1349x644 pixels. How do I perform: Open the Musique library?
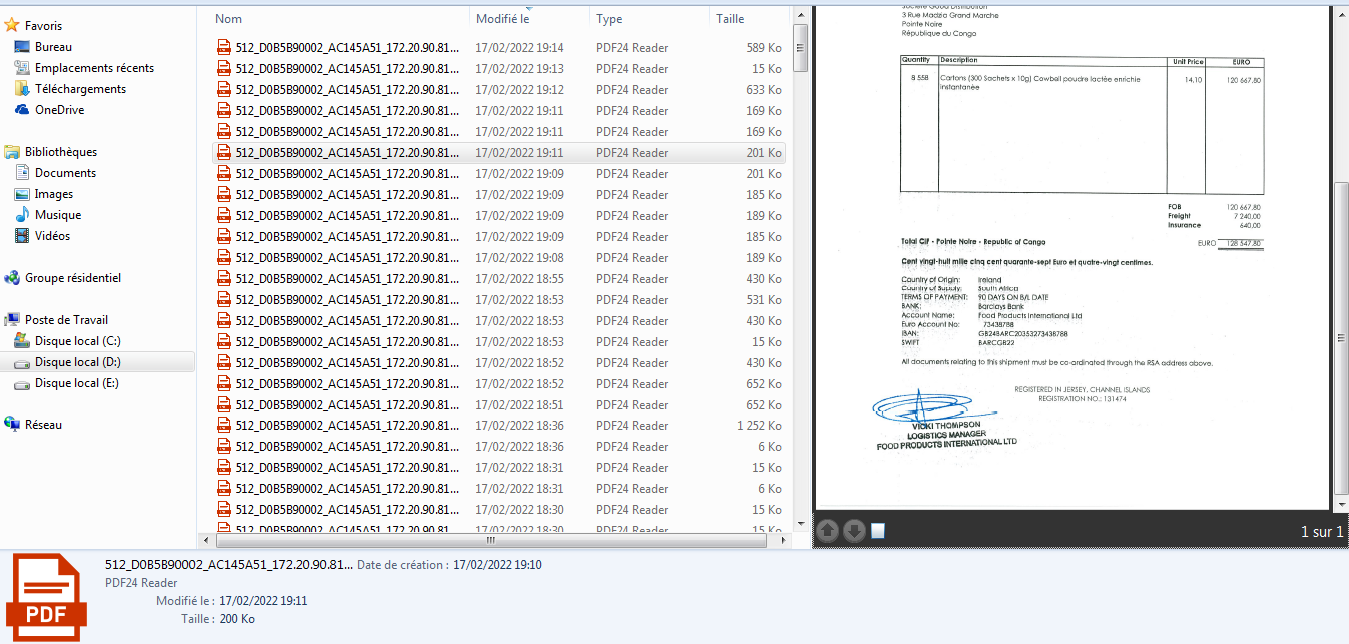57,215
